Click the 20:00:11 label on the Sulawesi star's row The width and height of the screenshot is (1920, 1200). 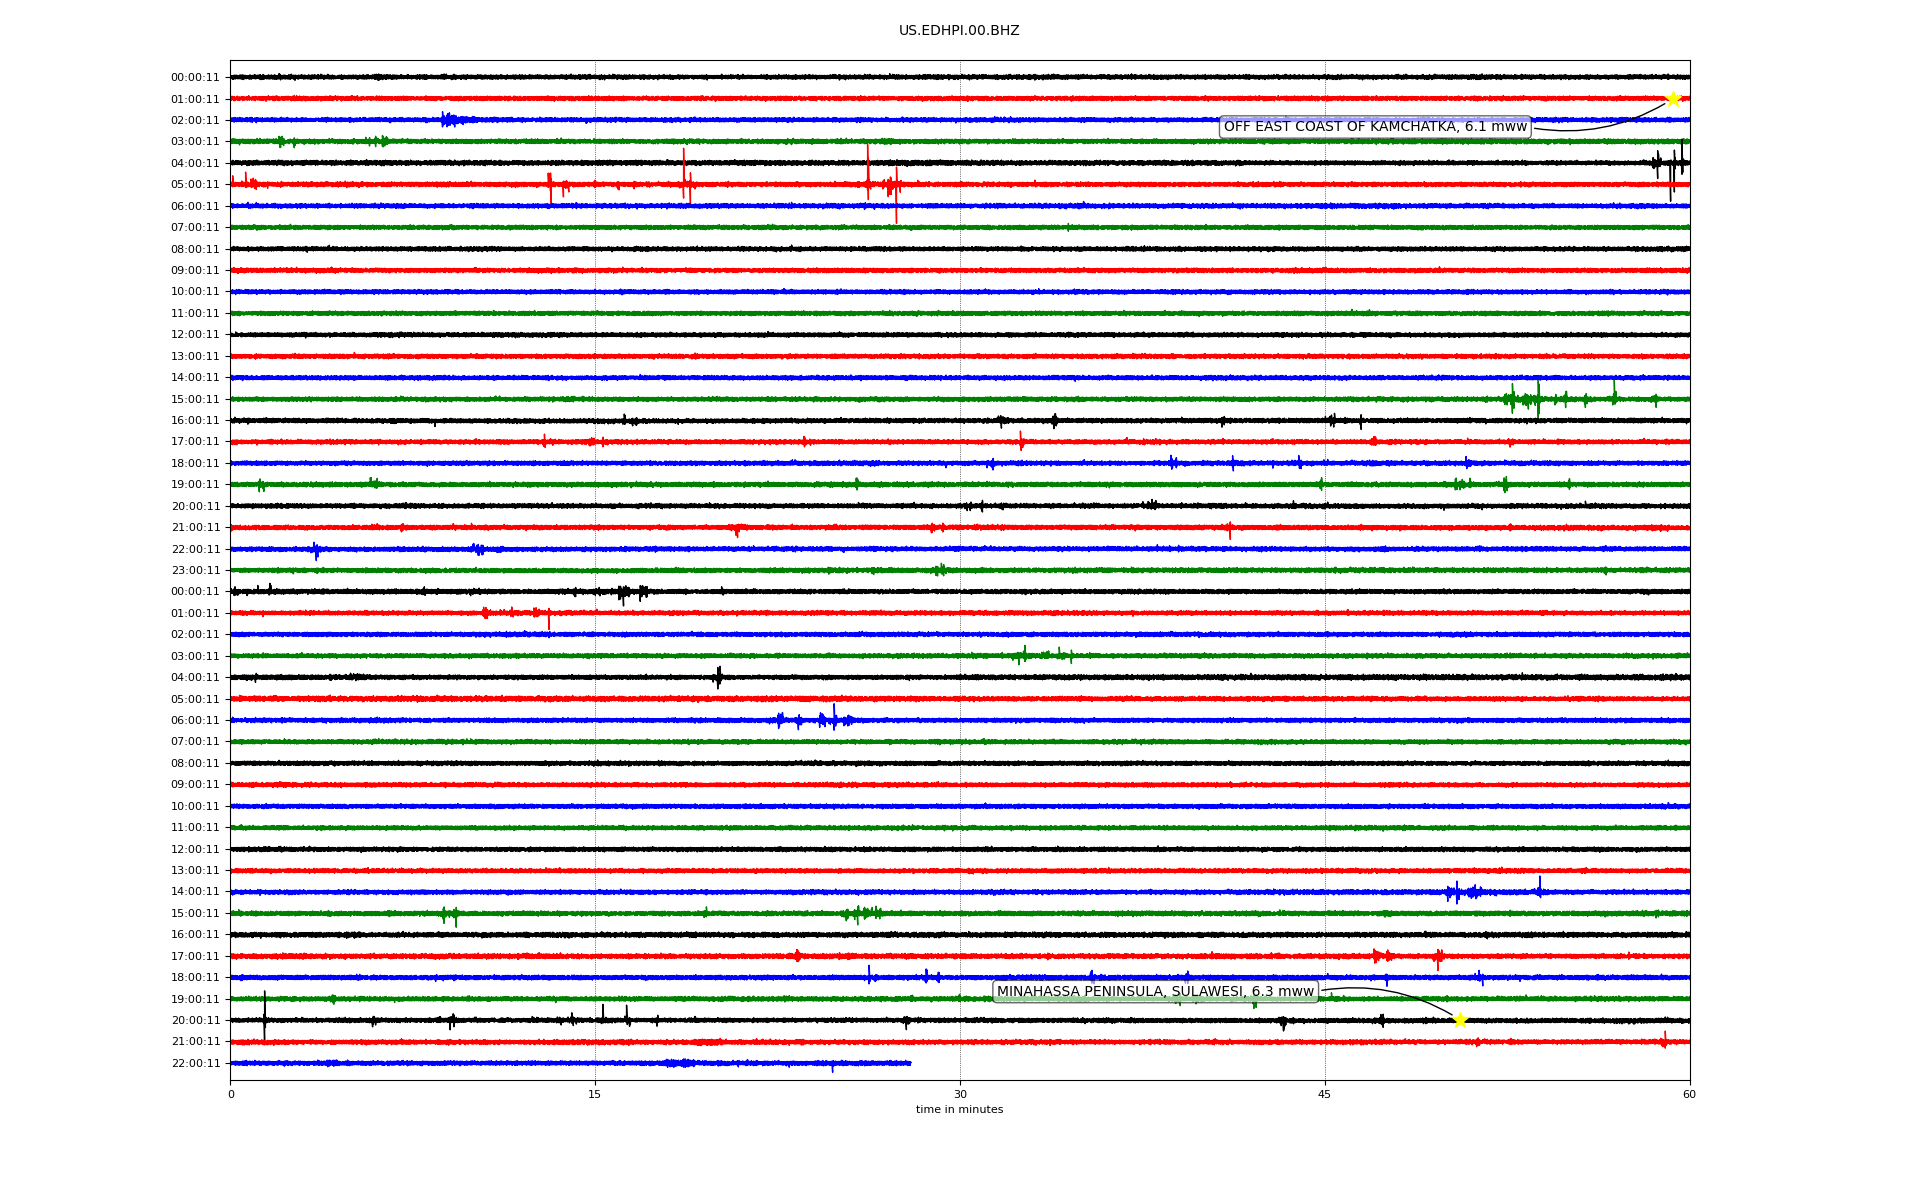(195, 1021)
